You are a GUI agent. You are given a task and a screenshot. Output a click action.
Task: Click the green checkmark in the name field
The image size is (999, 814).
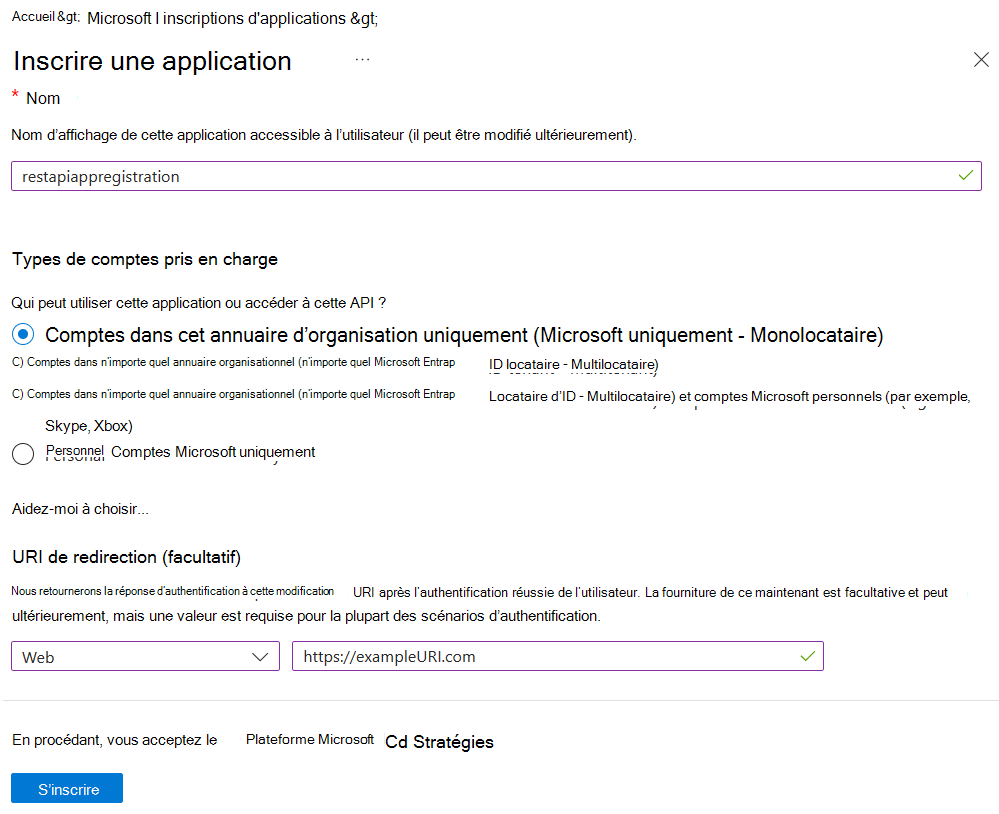click(x=965, y=175)
